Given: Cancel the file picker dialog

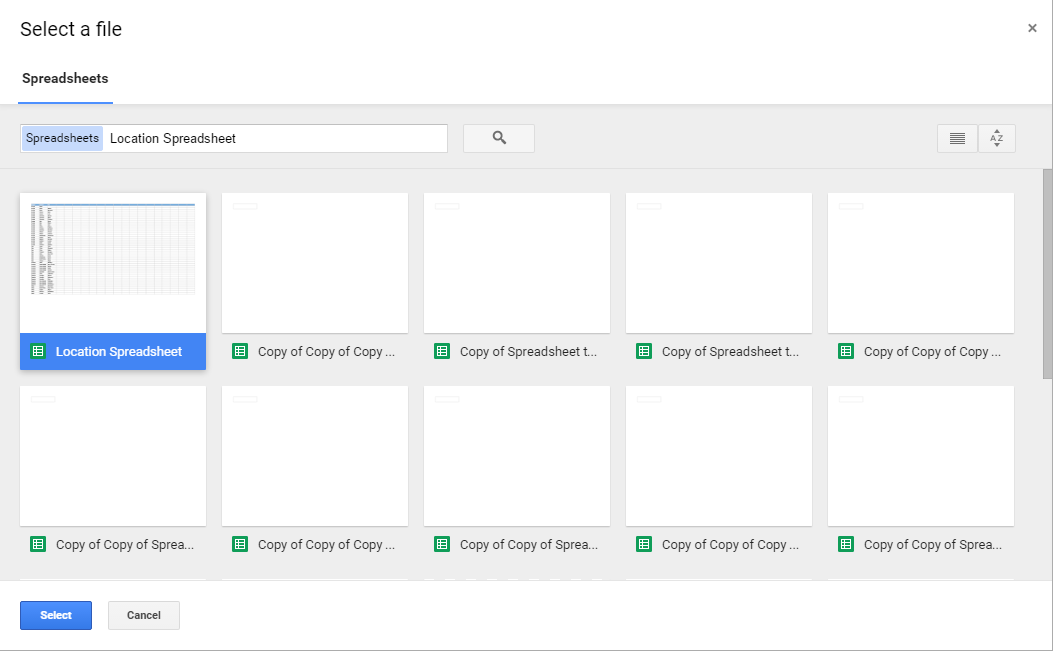Looking at the screenshot, I should point(143,615).
